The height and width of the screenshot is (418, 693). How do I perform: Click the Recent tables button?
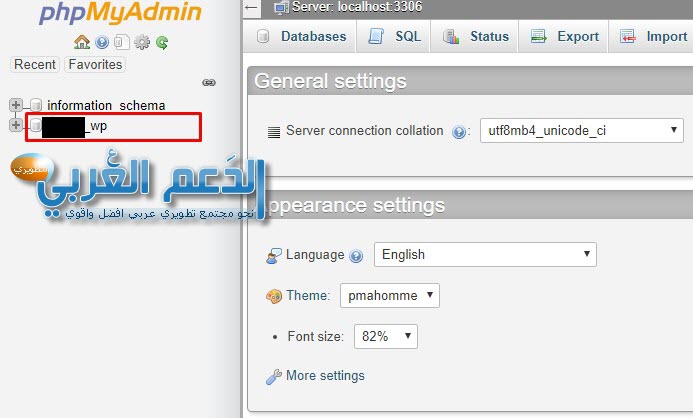coord(35,64)
